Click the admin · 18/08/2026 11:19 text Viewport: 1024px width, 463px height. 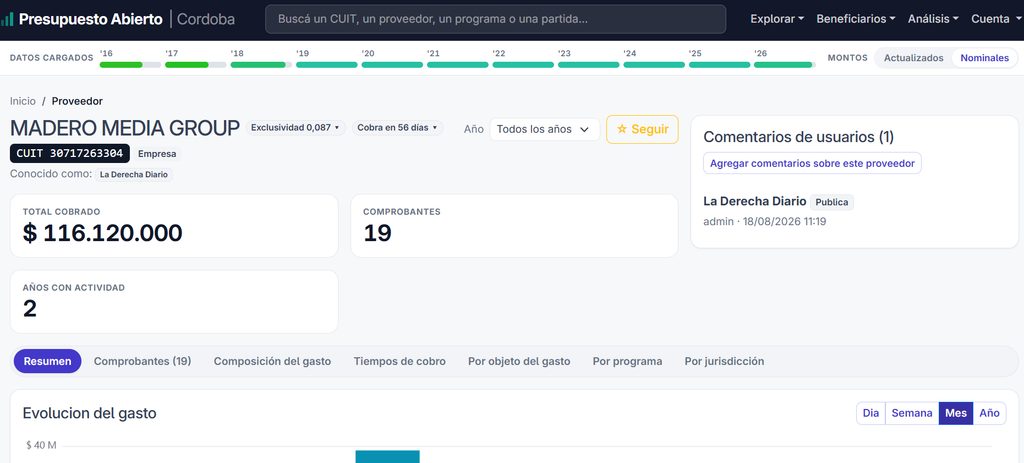point(765,221)
